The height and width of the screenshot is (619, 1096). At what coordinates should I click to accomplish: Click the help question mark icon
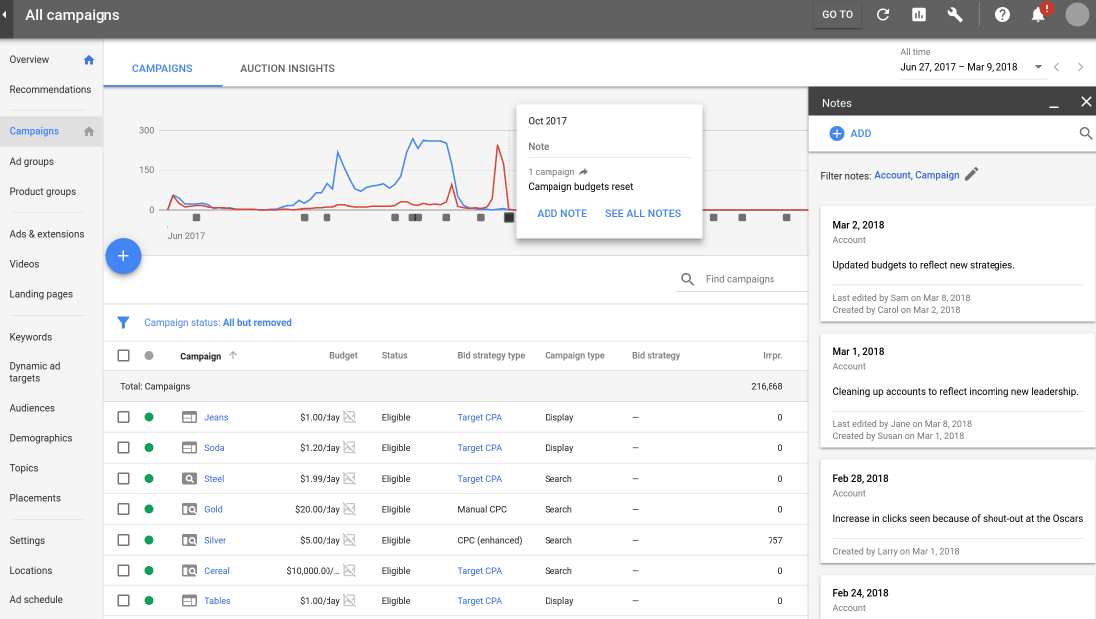1002,14
